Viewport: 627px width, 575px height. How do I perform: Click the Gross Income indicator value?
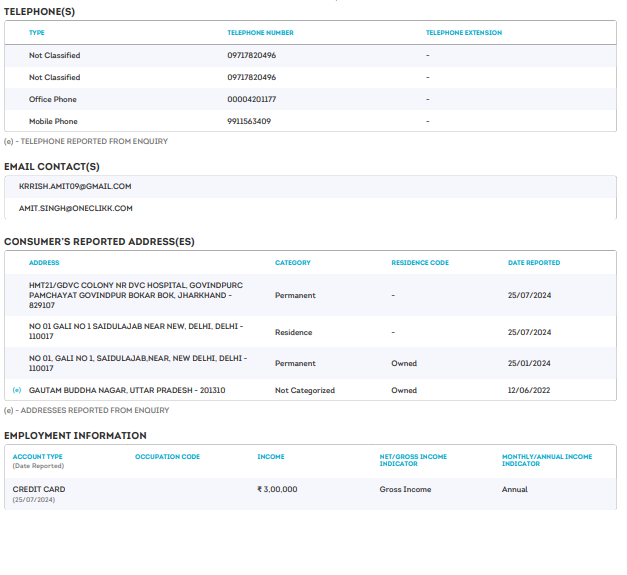tap(405, 489)
